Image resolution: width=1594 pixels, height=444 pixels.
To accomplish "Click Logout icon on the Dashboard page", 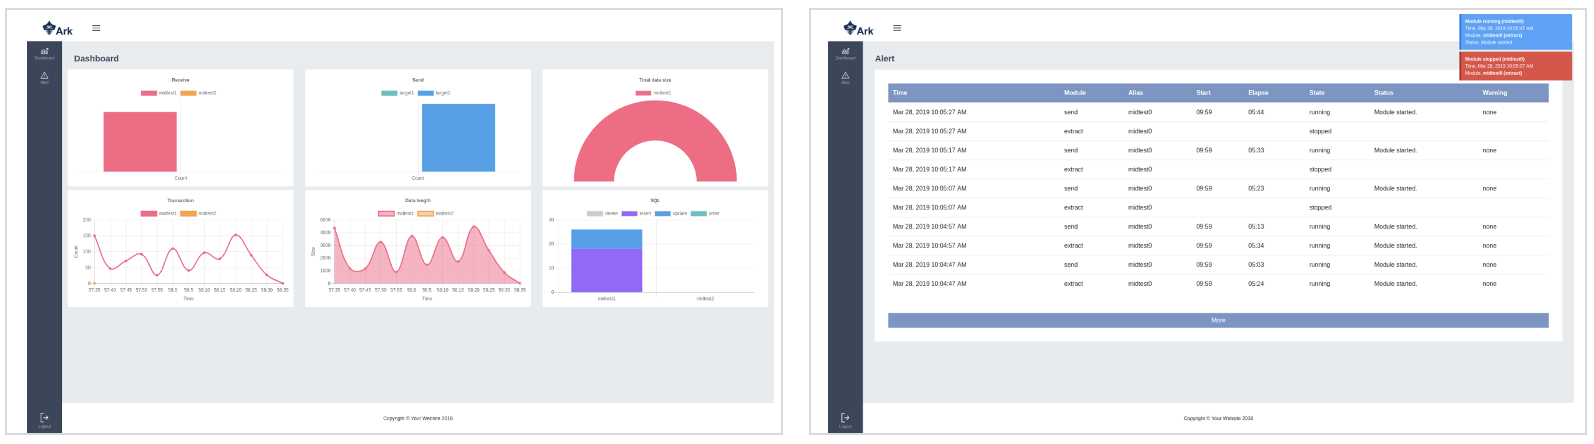I will [x=44, y=419].
